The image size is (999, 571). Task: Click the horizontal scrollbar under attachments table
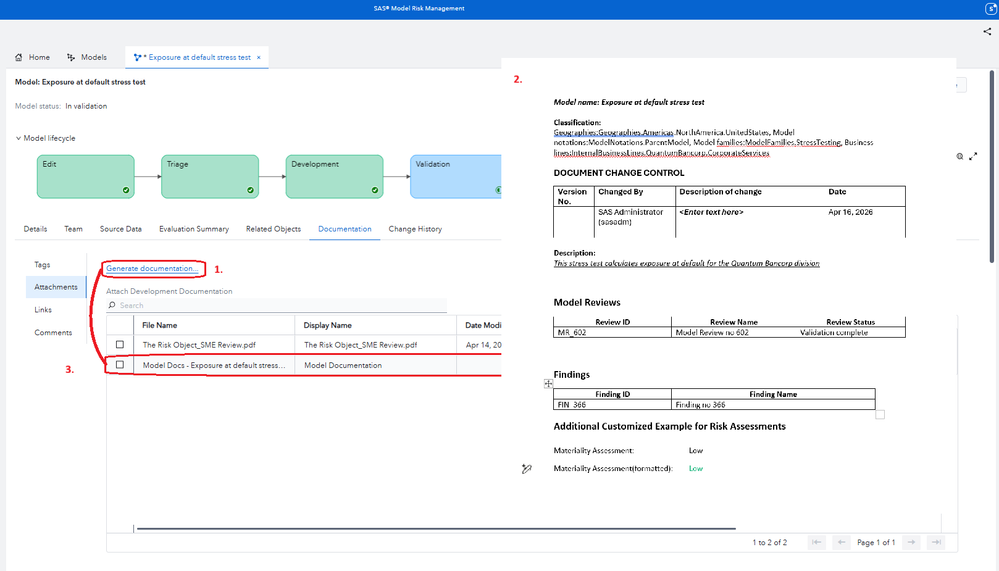click(x=436, y=528)
